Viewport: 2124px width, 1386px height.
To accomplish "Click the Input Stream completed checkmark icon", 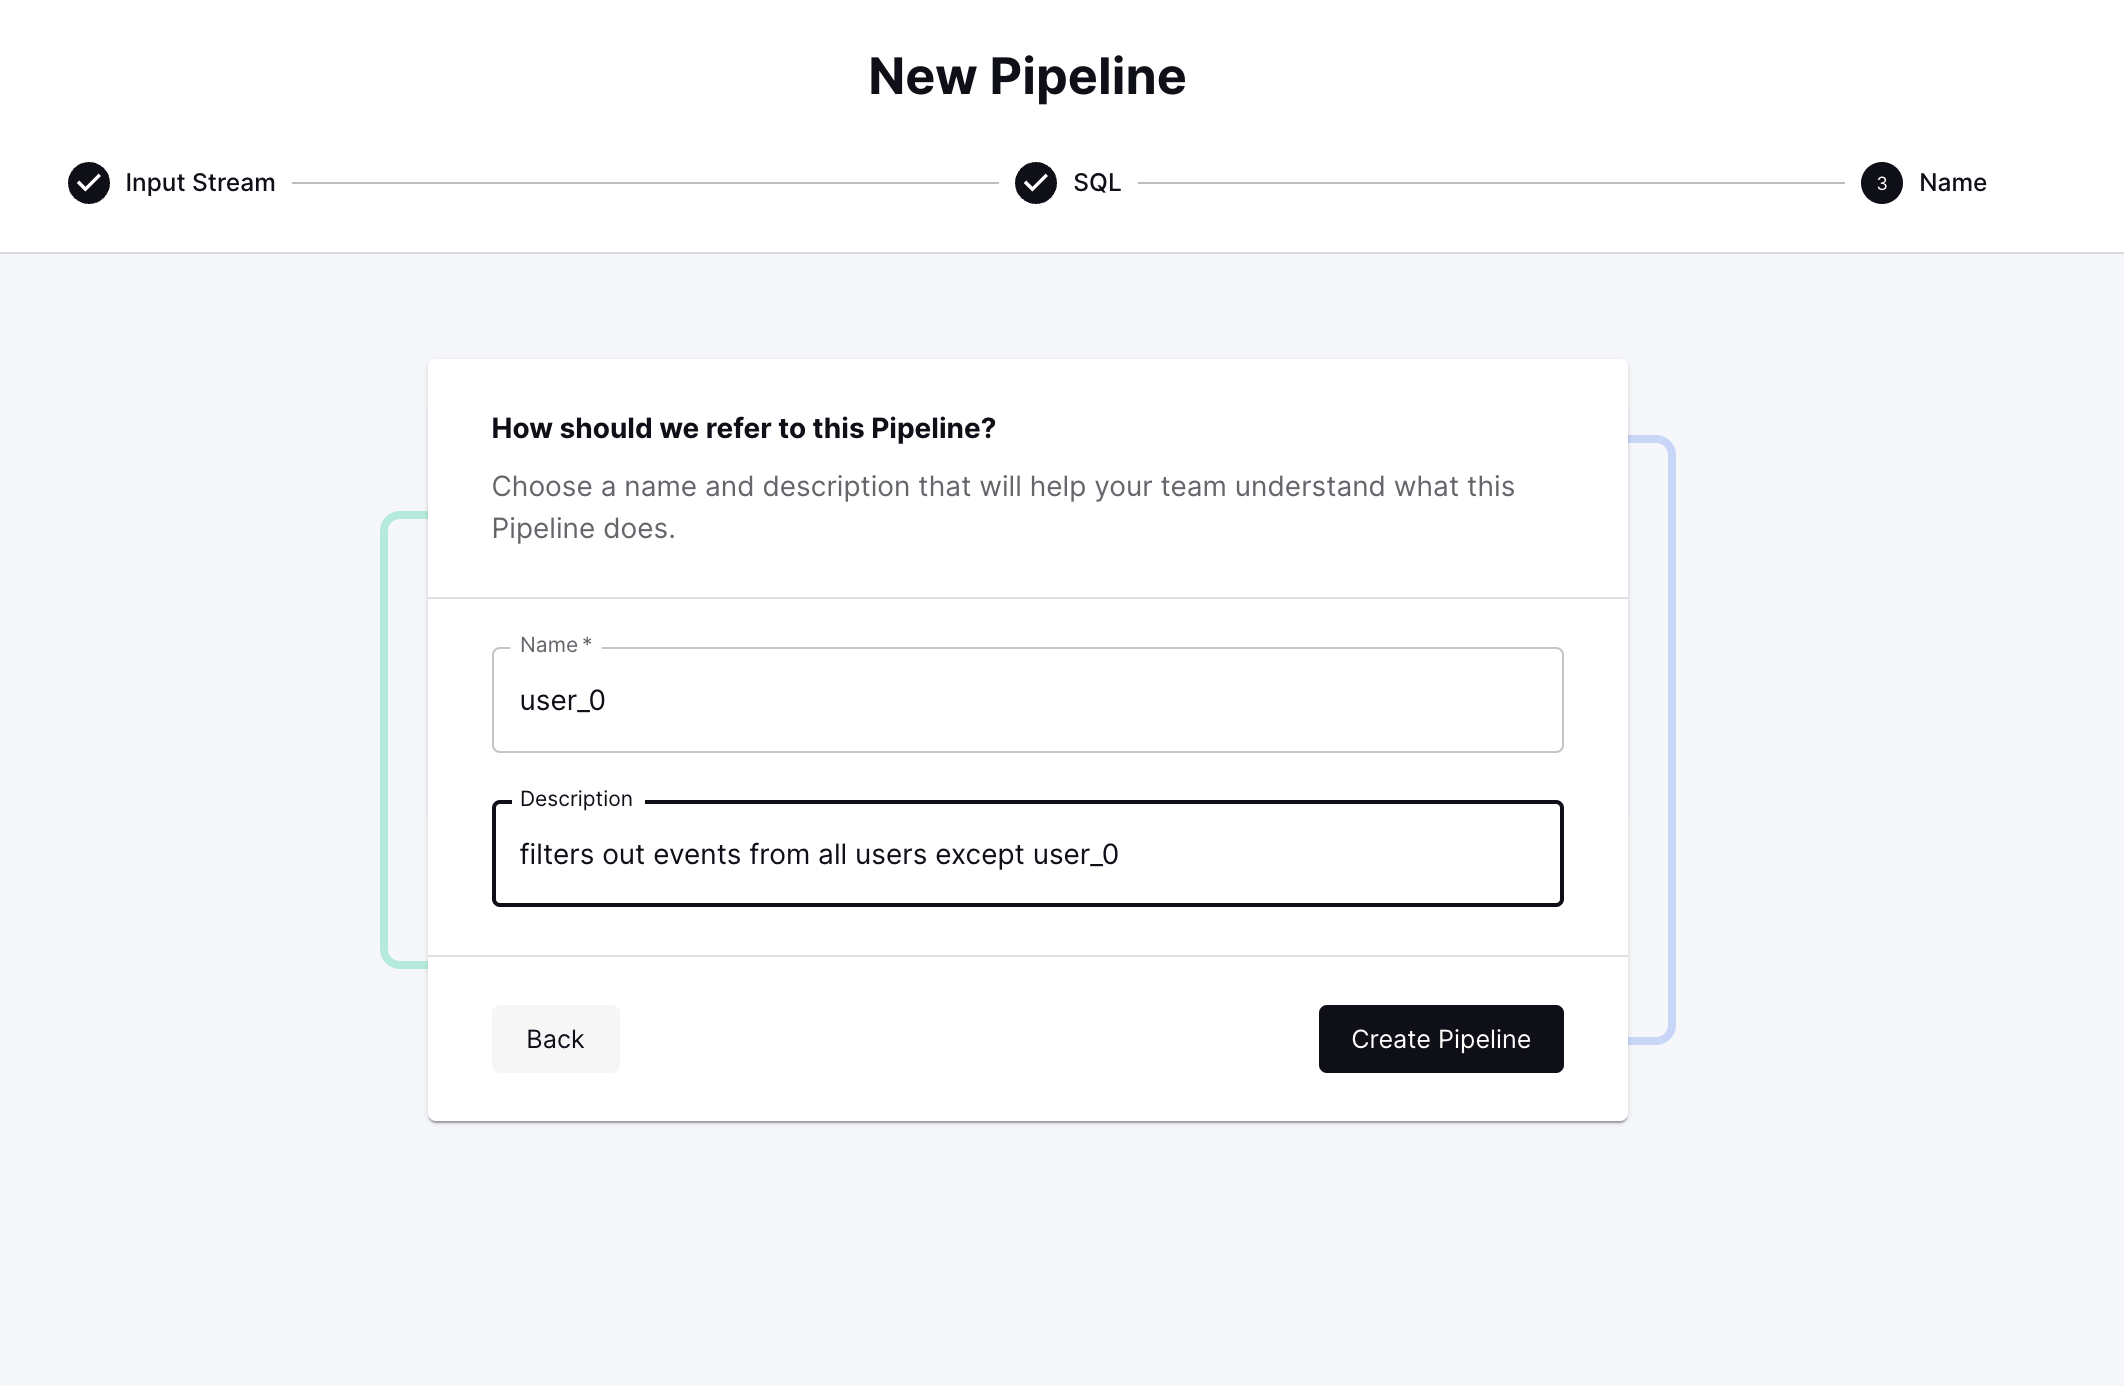I will click(x=89, y=183).
